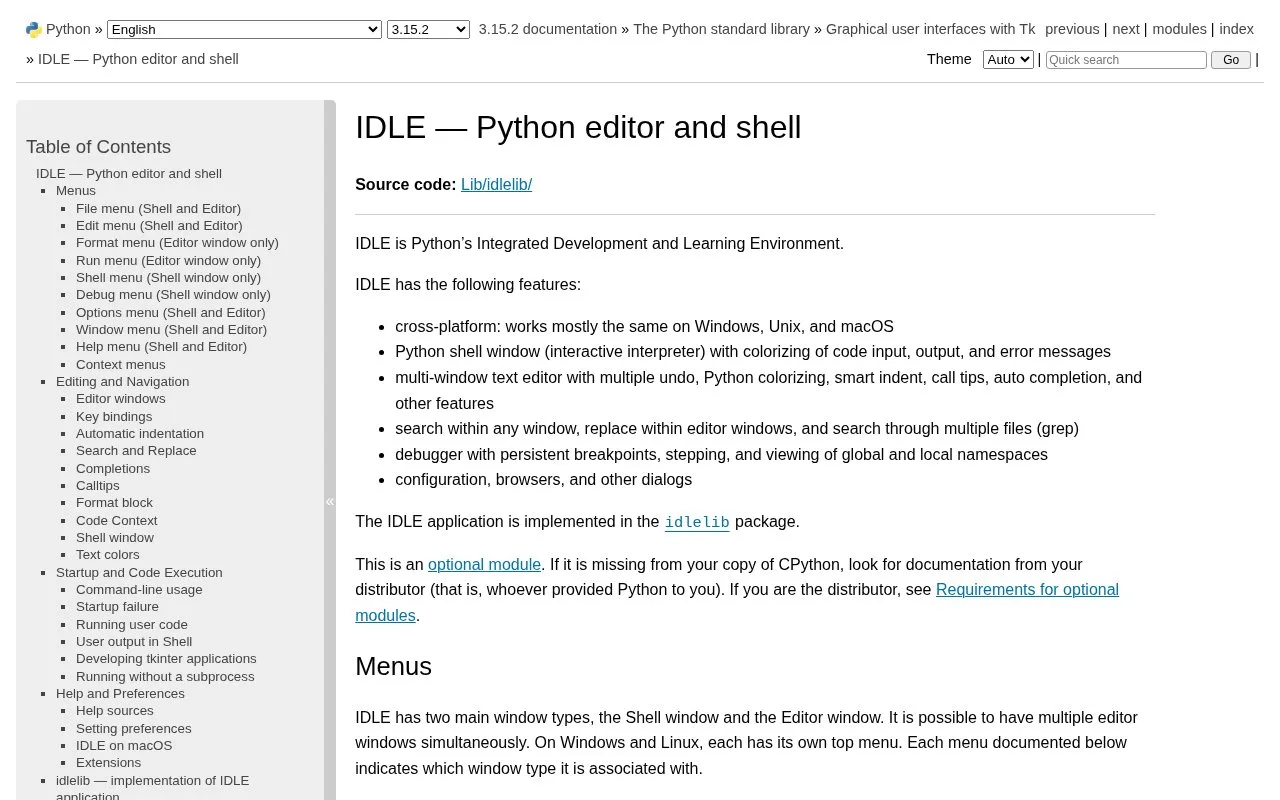Open Developing tkinter applications entry
This screenshot has height=800, width=1280.
click(x=166, y=658)
